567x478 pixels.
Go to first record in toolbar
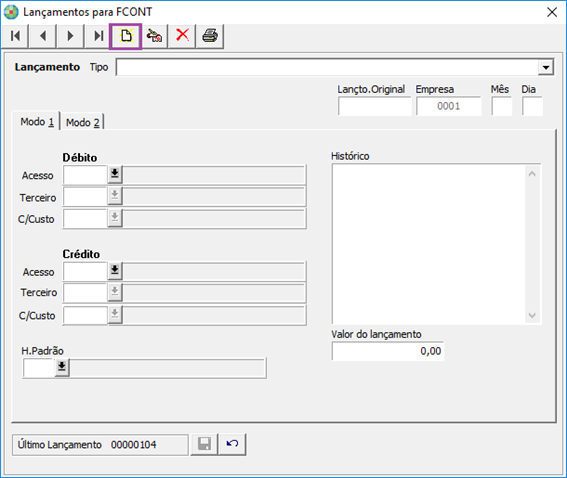tap(15, 36)
